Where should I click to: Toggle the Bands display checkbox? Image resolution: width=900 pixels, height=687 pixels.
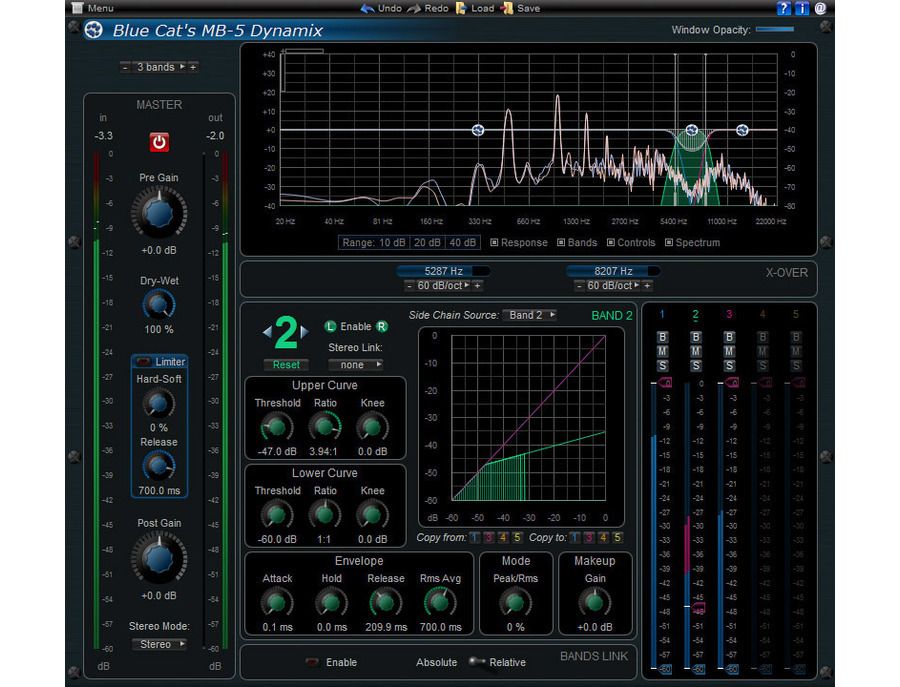(x=561, y=242)
